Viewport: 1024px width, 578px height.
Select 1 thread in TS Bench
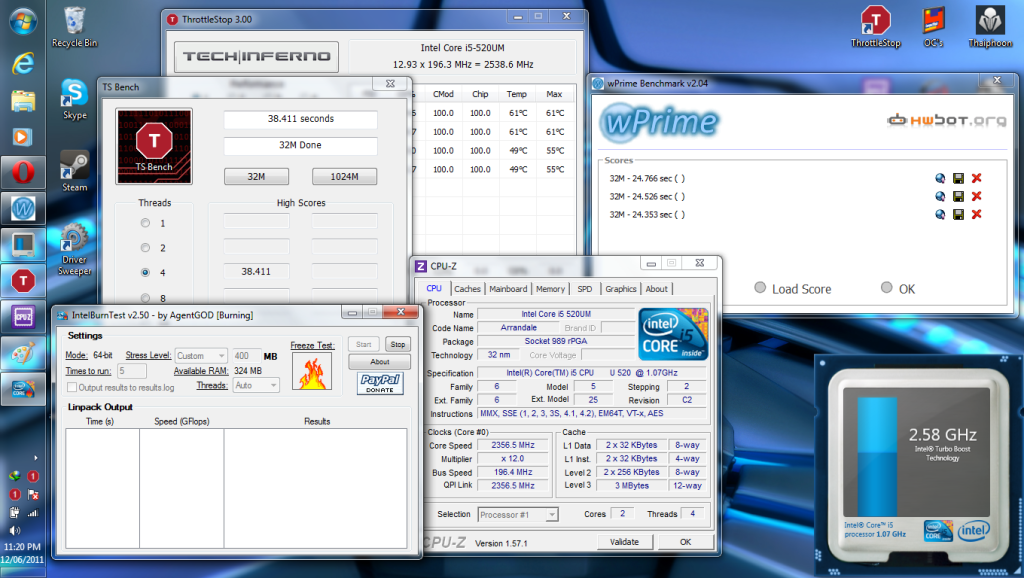[x=145, y=223]
